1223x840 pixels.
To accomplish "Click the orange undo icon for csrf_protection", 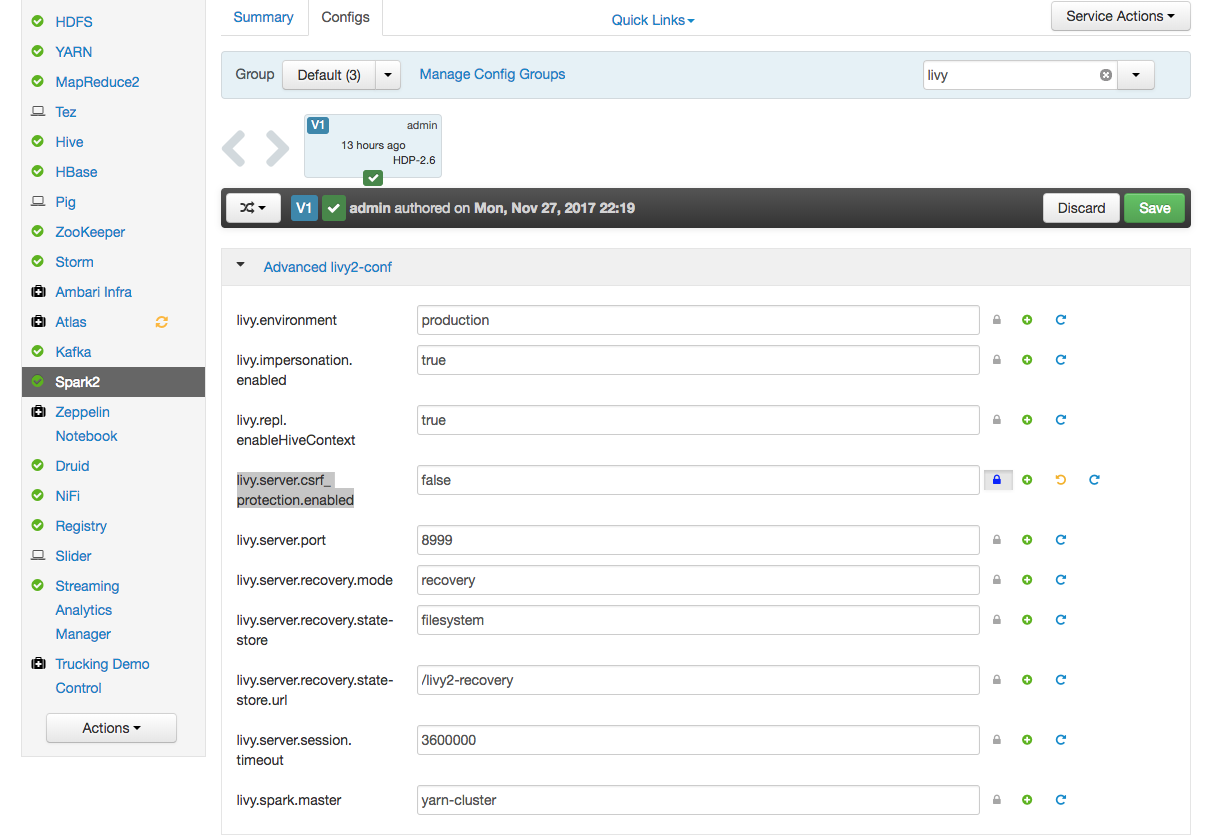I will [x=1061, y=480].
